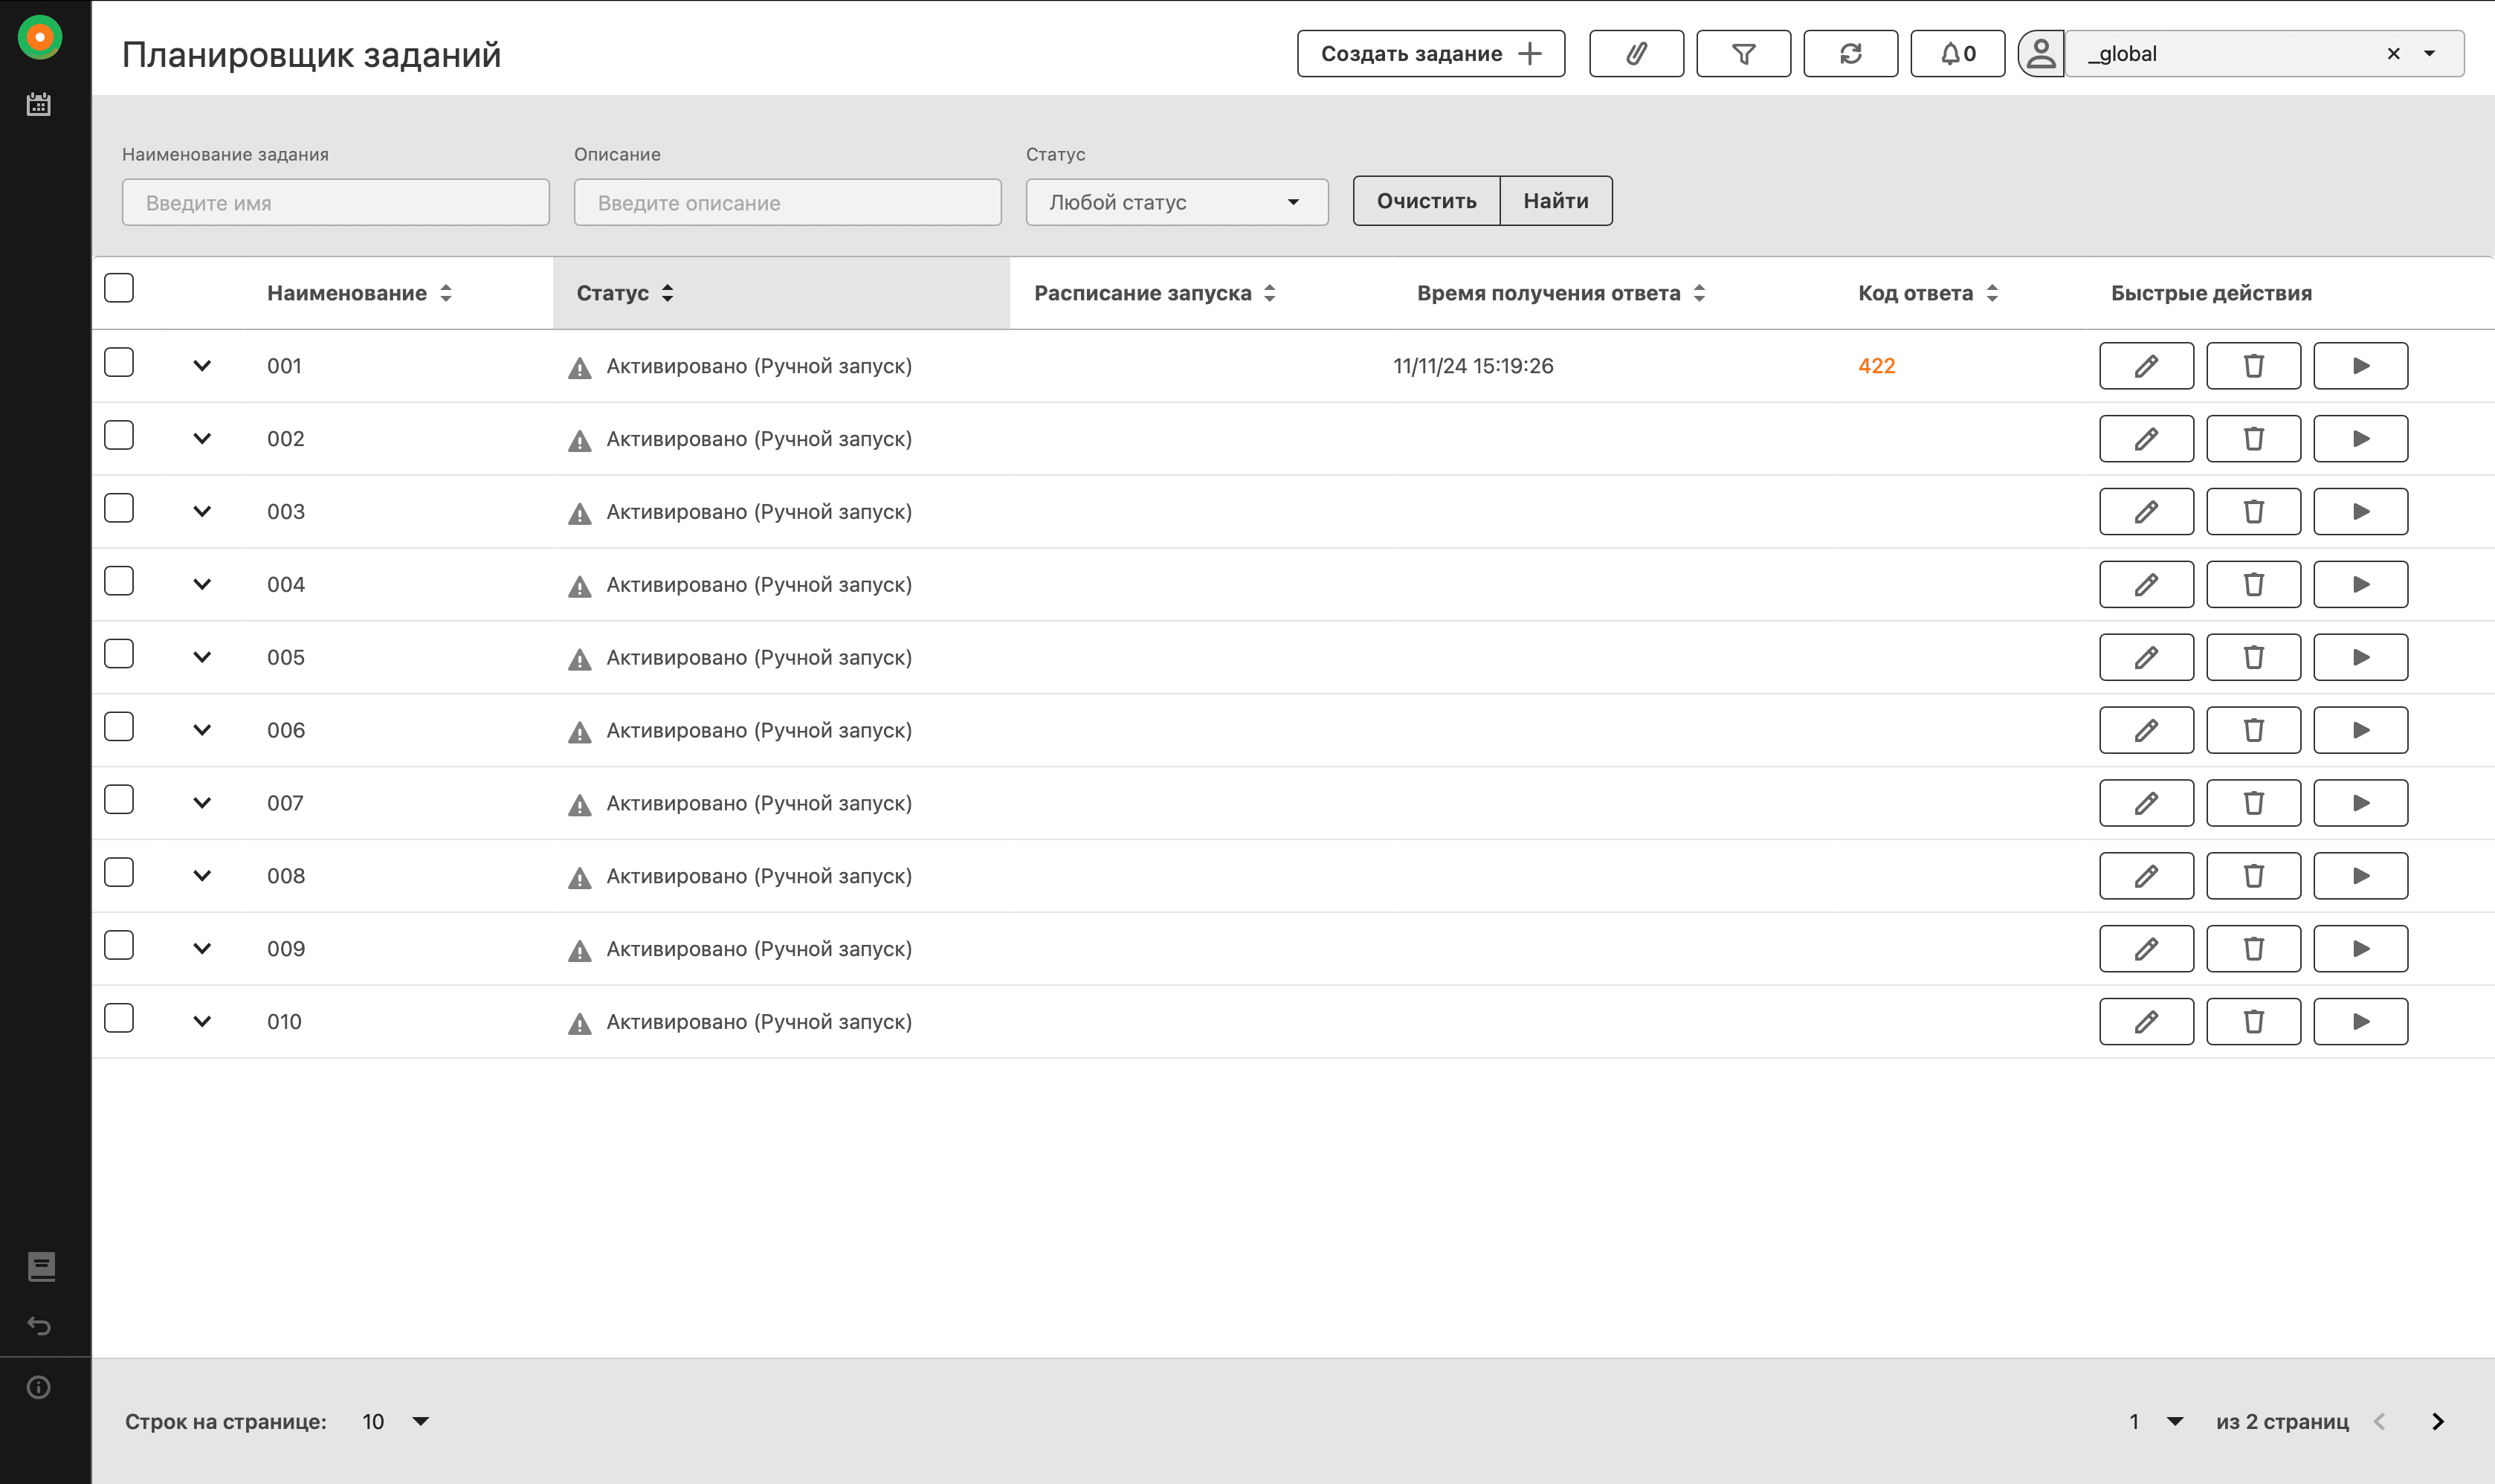Click the pencil edit icon for task 003
This screenshot has height=1484, width=2495.
point(2146,512)
